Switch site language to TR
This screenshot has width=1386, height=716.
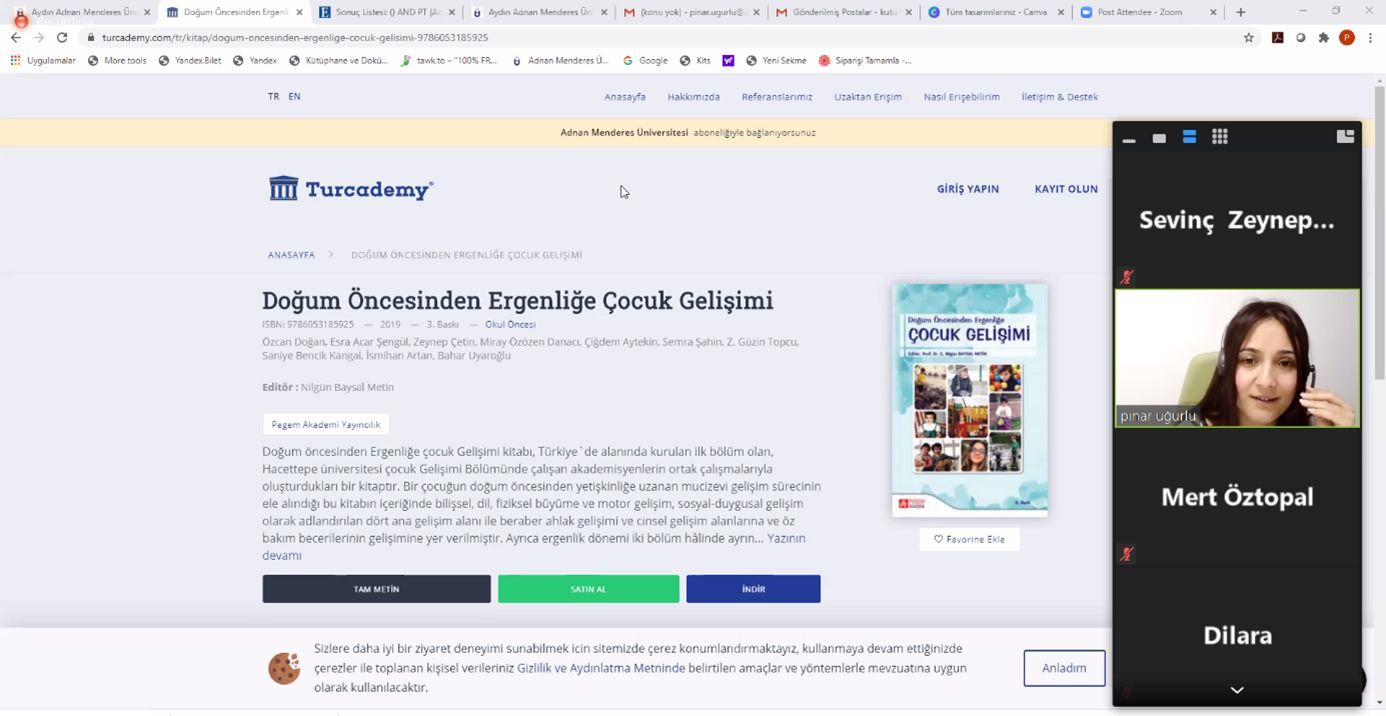pos(273,96)
